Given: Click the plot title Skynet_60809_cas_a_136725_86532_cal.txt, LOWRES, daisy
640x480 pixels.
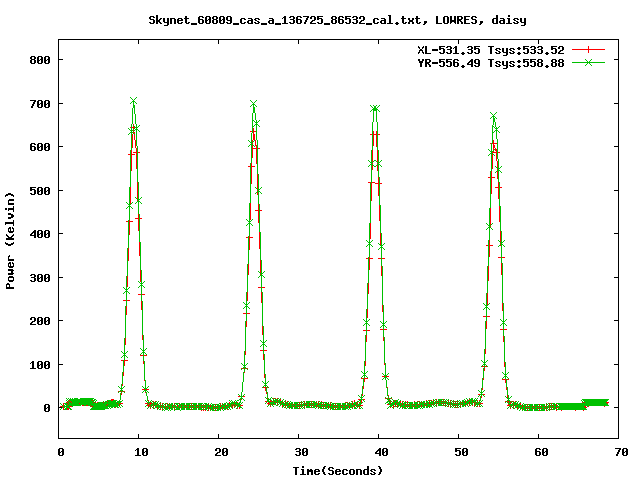Looking at the screenshot, I should point(337,20).
